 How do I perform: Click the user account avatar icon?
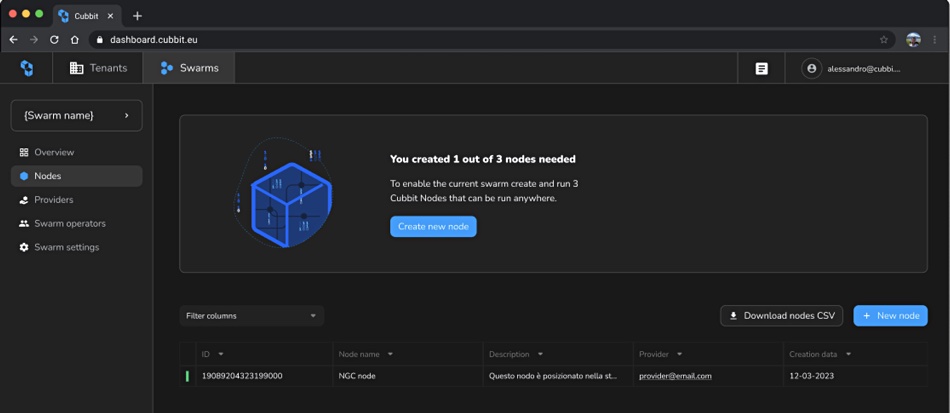click(x=811, y=68)
